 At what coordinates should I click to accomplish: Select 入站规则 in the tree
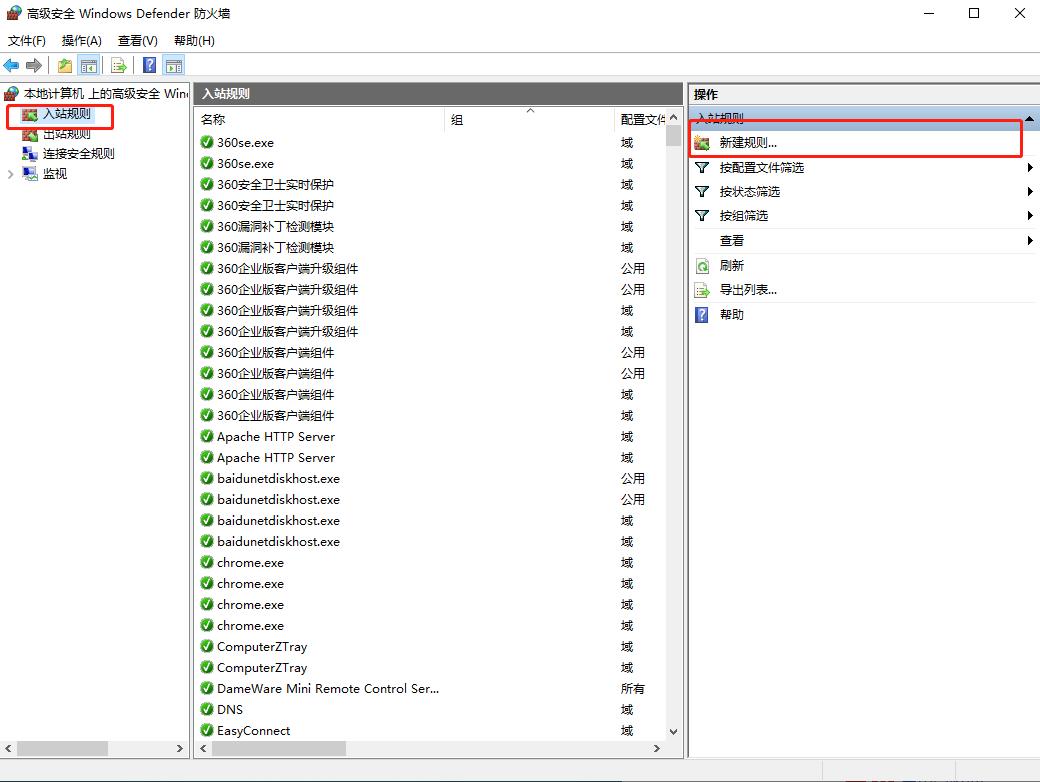[x=67, y=114]
